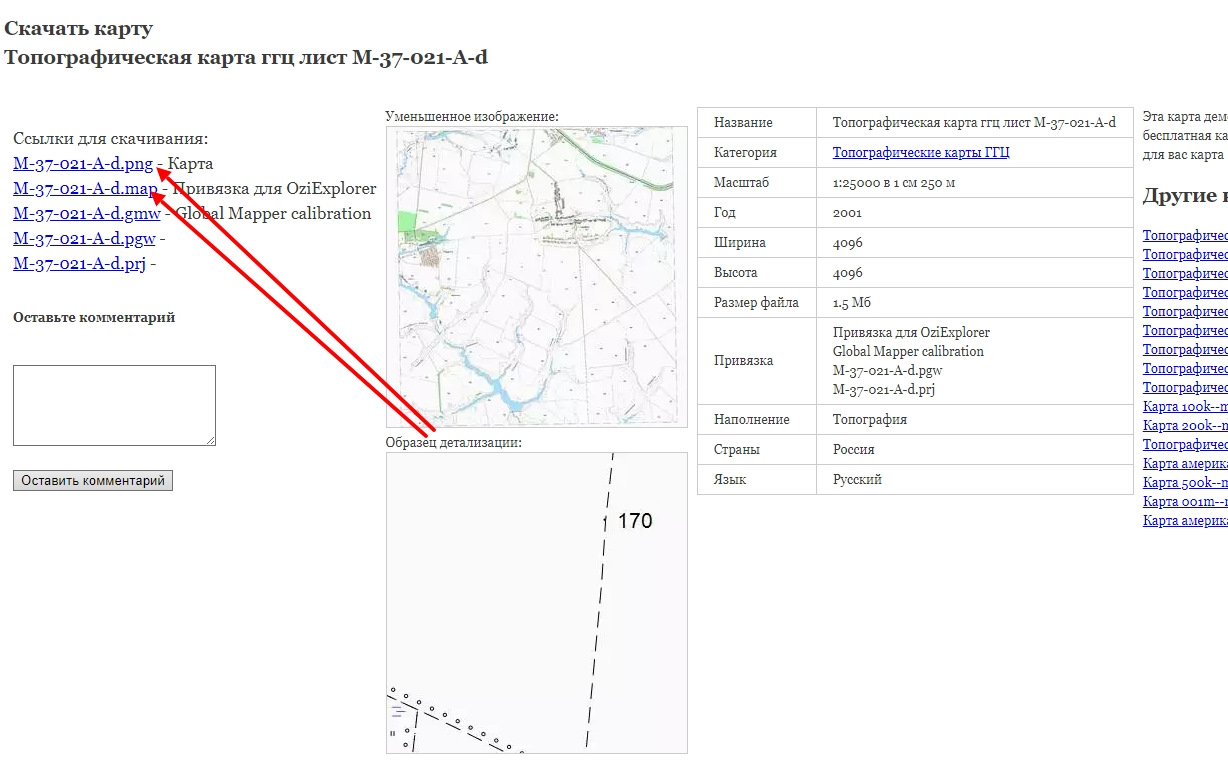
Task: Open the first Топографическая link under Другие
Action: (x=1185, y=235)
